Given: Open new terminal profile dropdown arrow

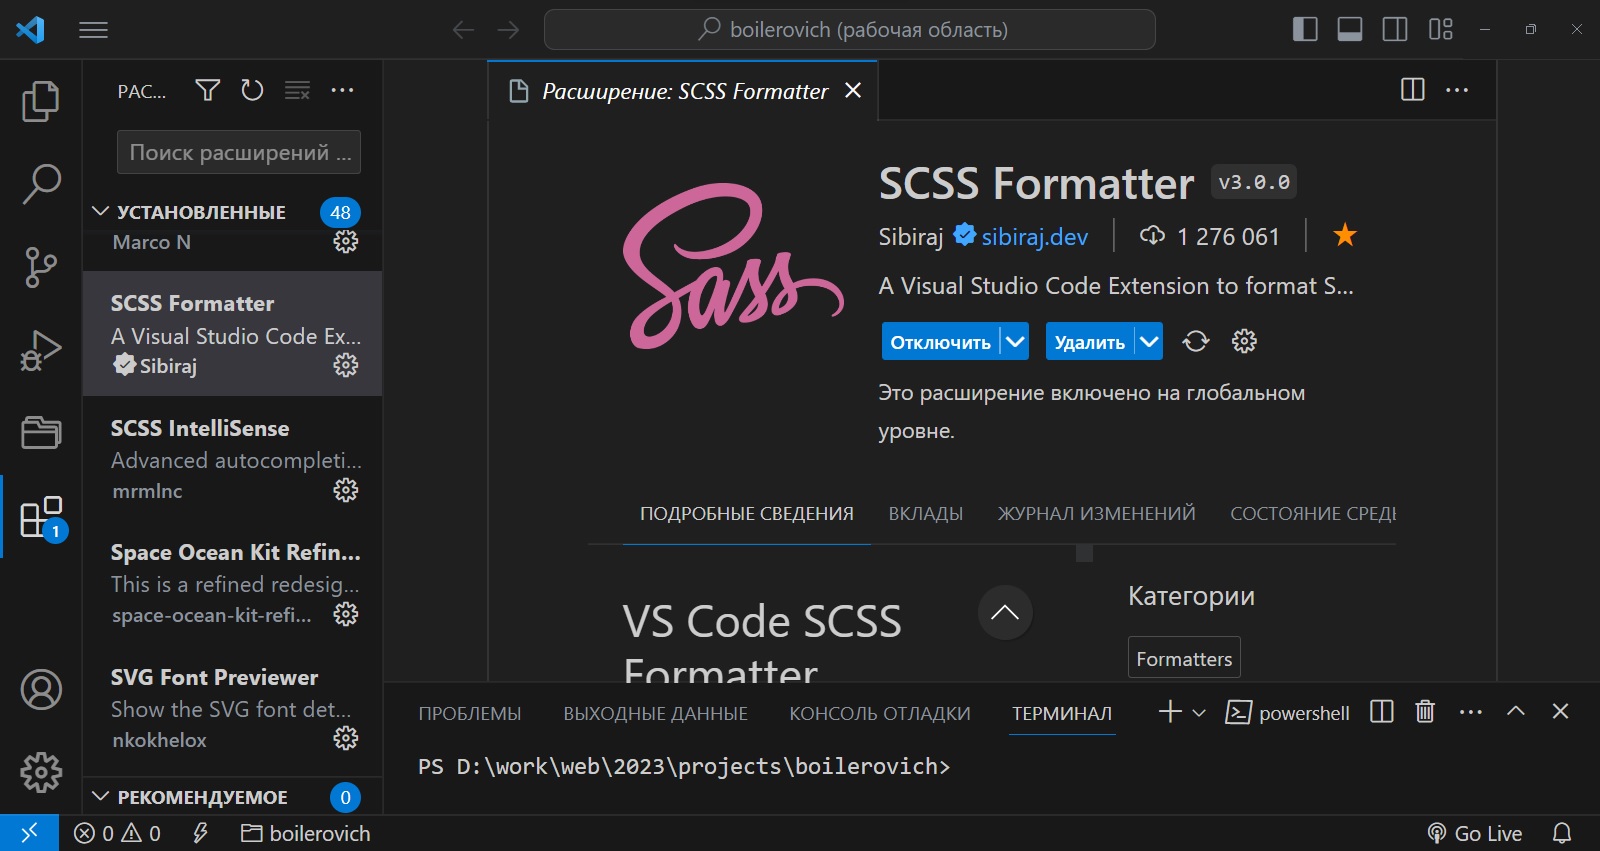Looking at the screenshot, I should (1199, 713).
